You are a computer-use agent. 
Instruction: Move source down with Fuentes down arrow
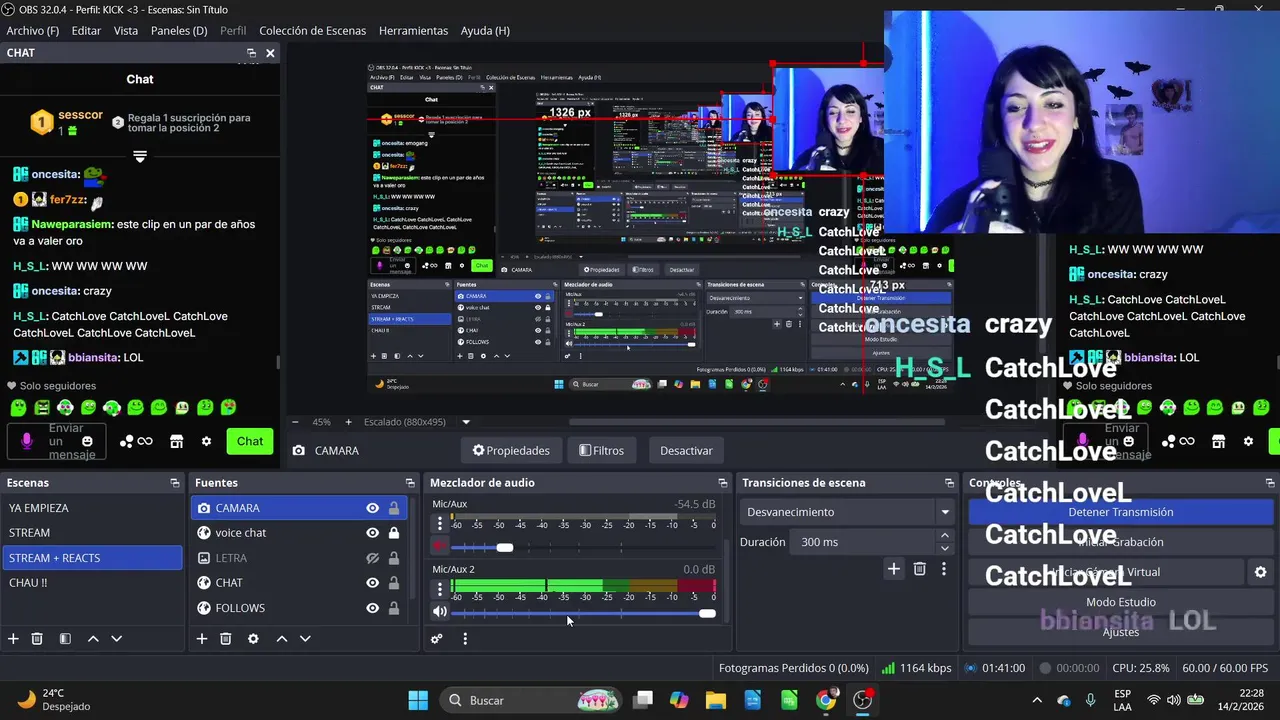pyautogui.click(x=305, y=638)
